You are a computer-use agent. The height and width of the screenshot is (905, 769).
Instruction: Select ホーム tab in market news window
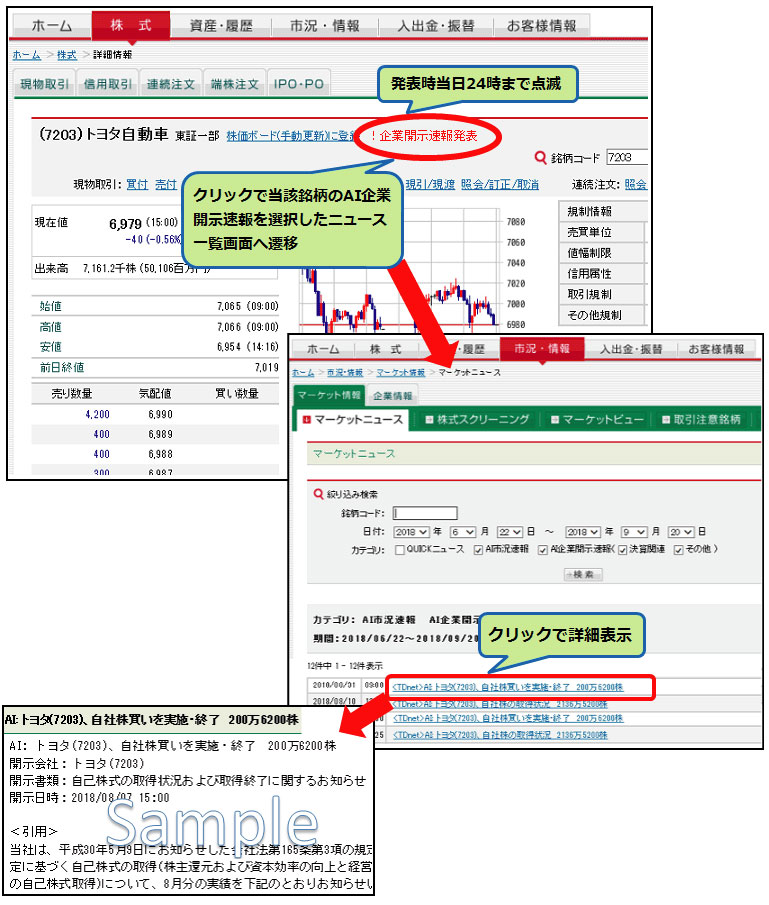click(323, 349)
